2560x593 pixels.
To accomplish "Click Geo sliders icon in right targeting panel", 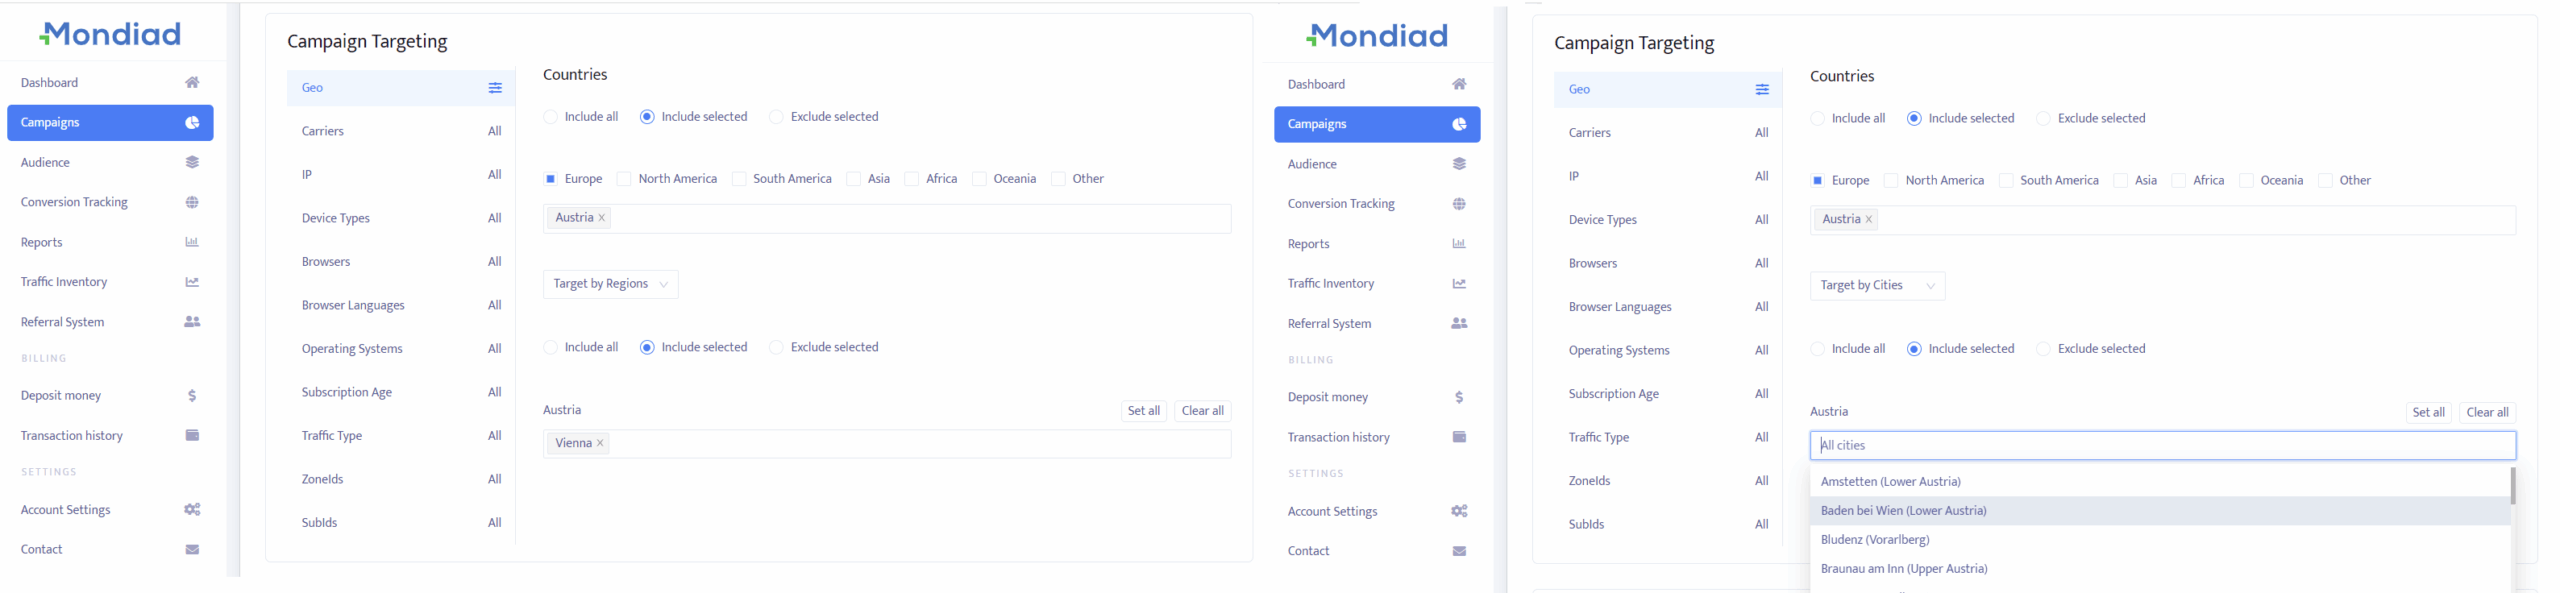I will click(1762, 90).
